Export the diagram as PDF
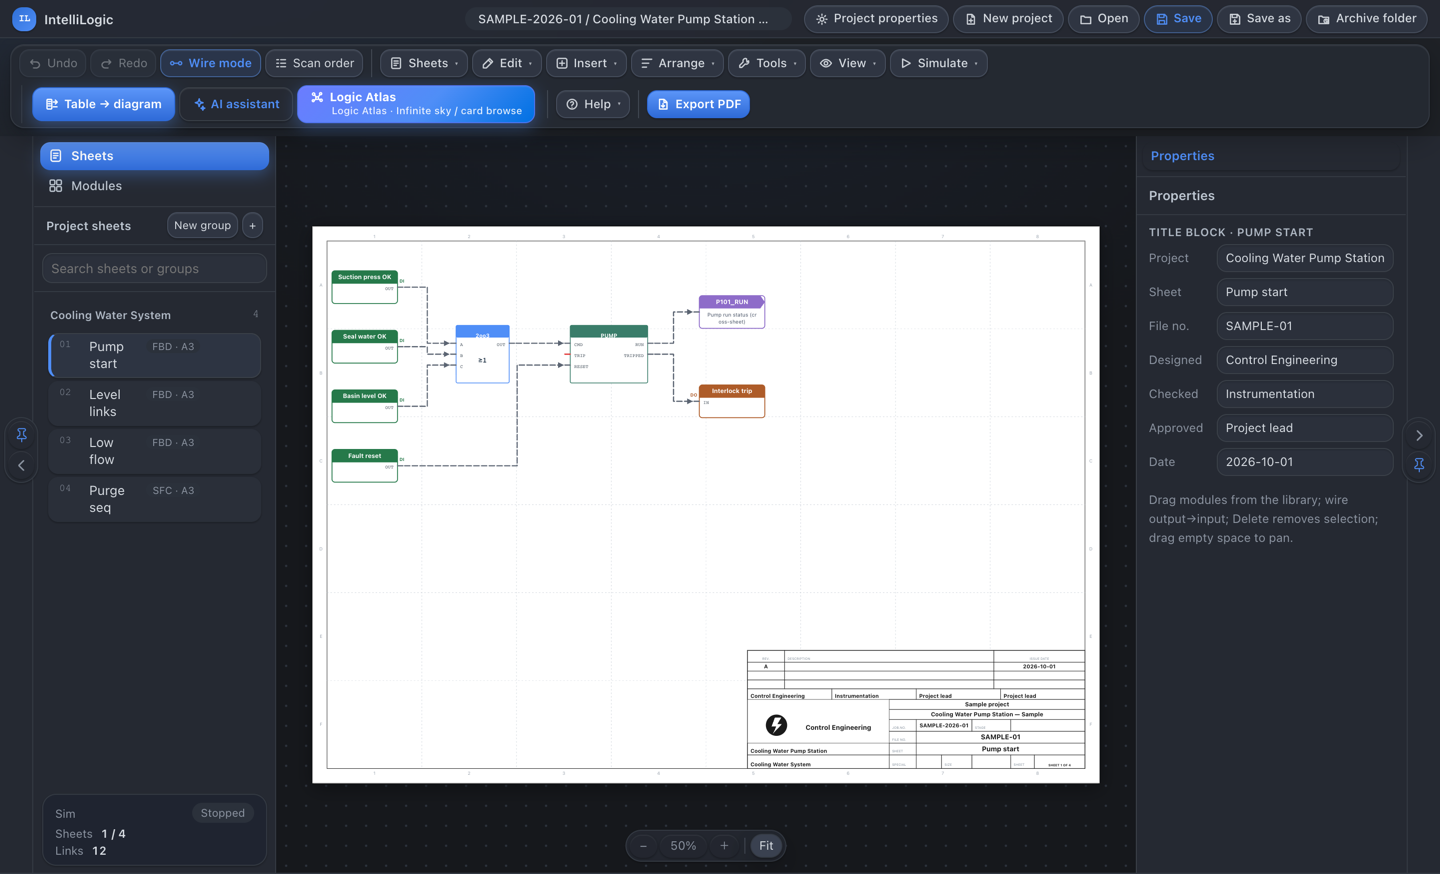The height and width of the screenshot is (874, 1440). coord(698,104)
